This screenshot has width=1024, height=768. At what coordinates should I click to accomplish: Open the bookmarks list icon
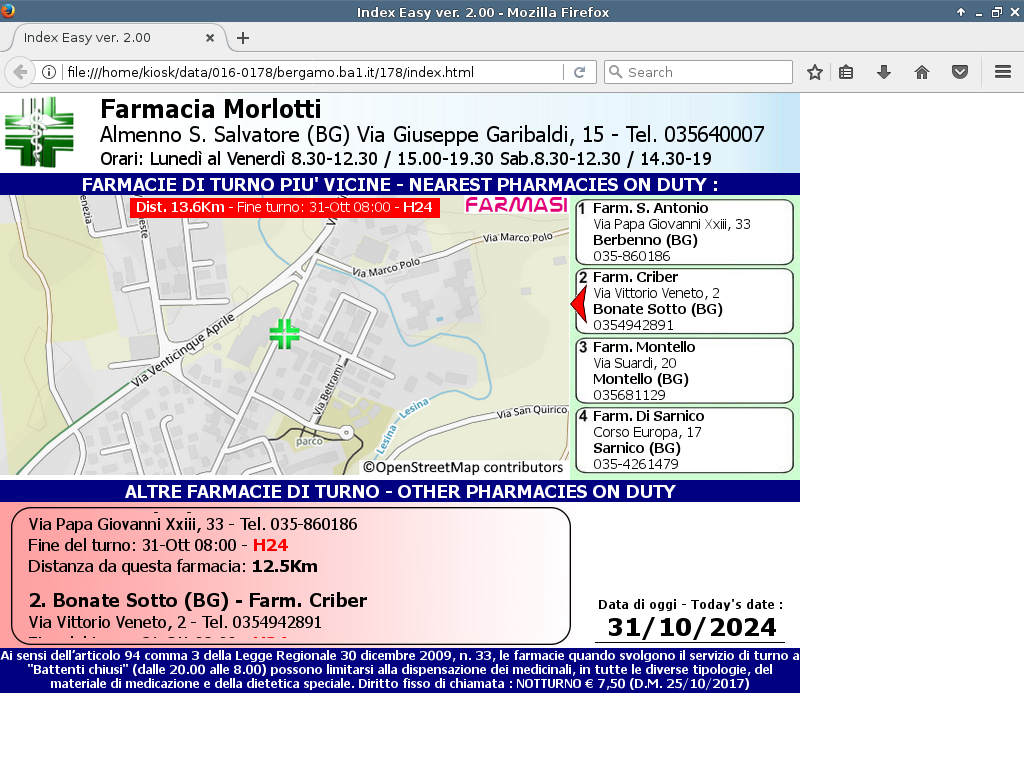pyautogui.click(x=846, y=72)
